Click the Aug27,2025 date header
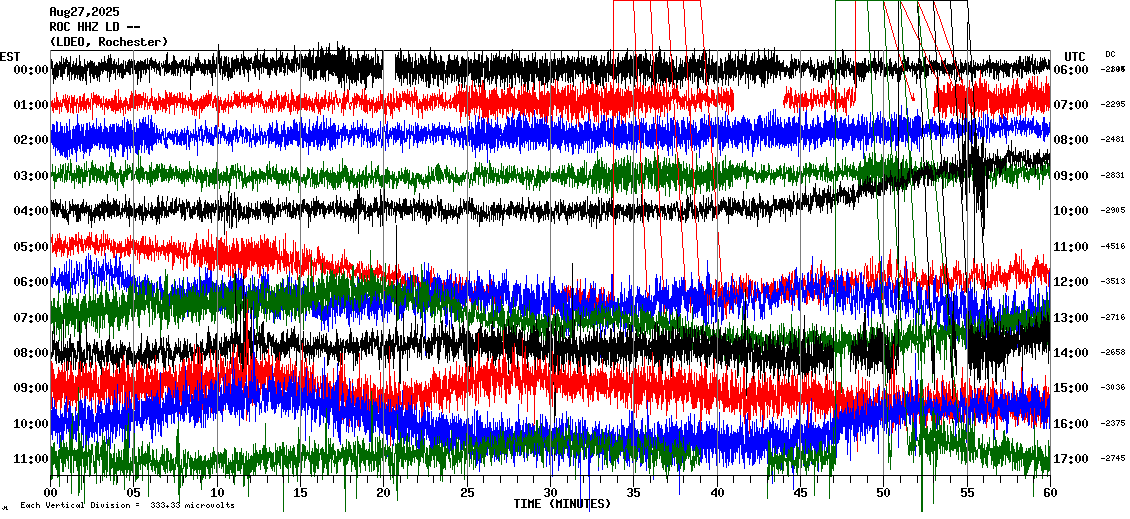 [81, 13]
